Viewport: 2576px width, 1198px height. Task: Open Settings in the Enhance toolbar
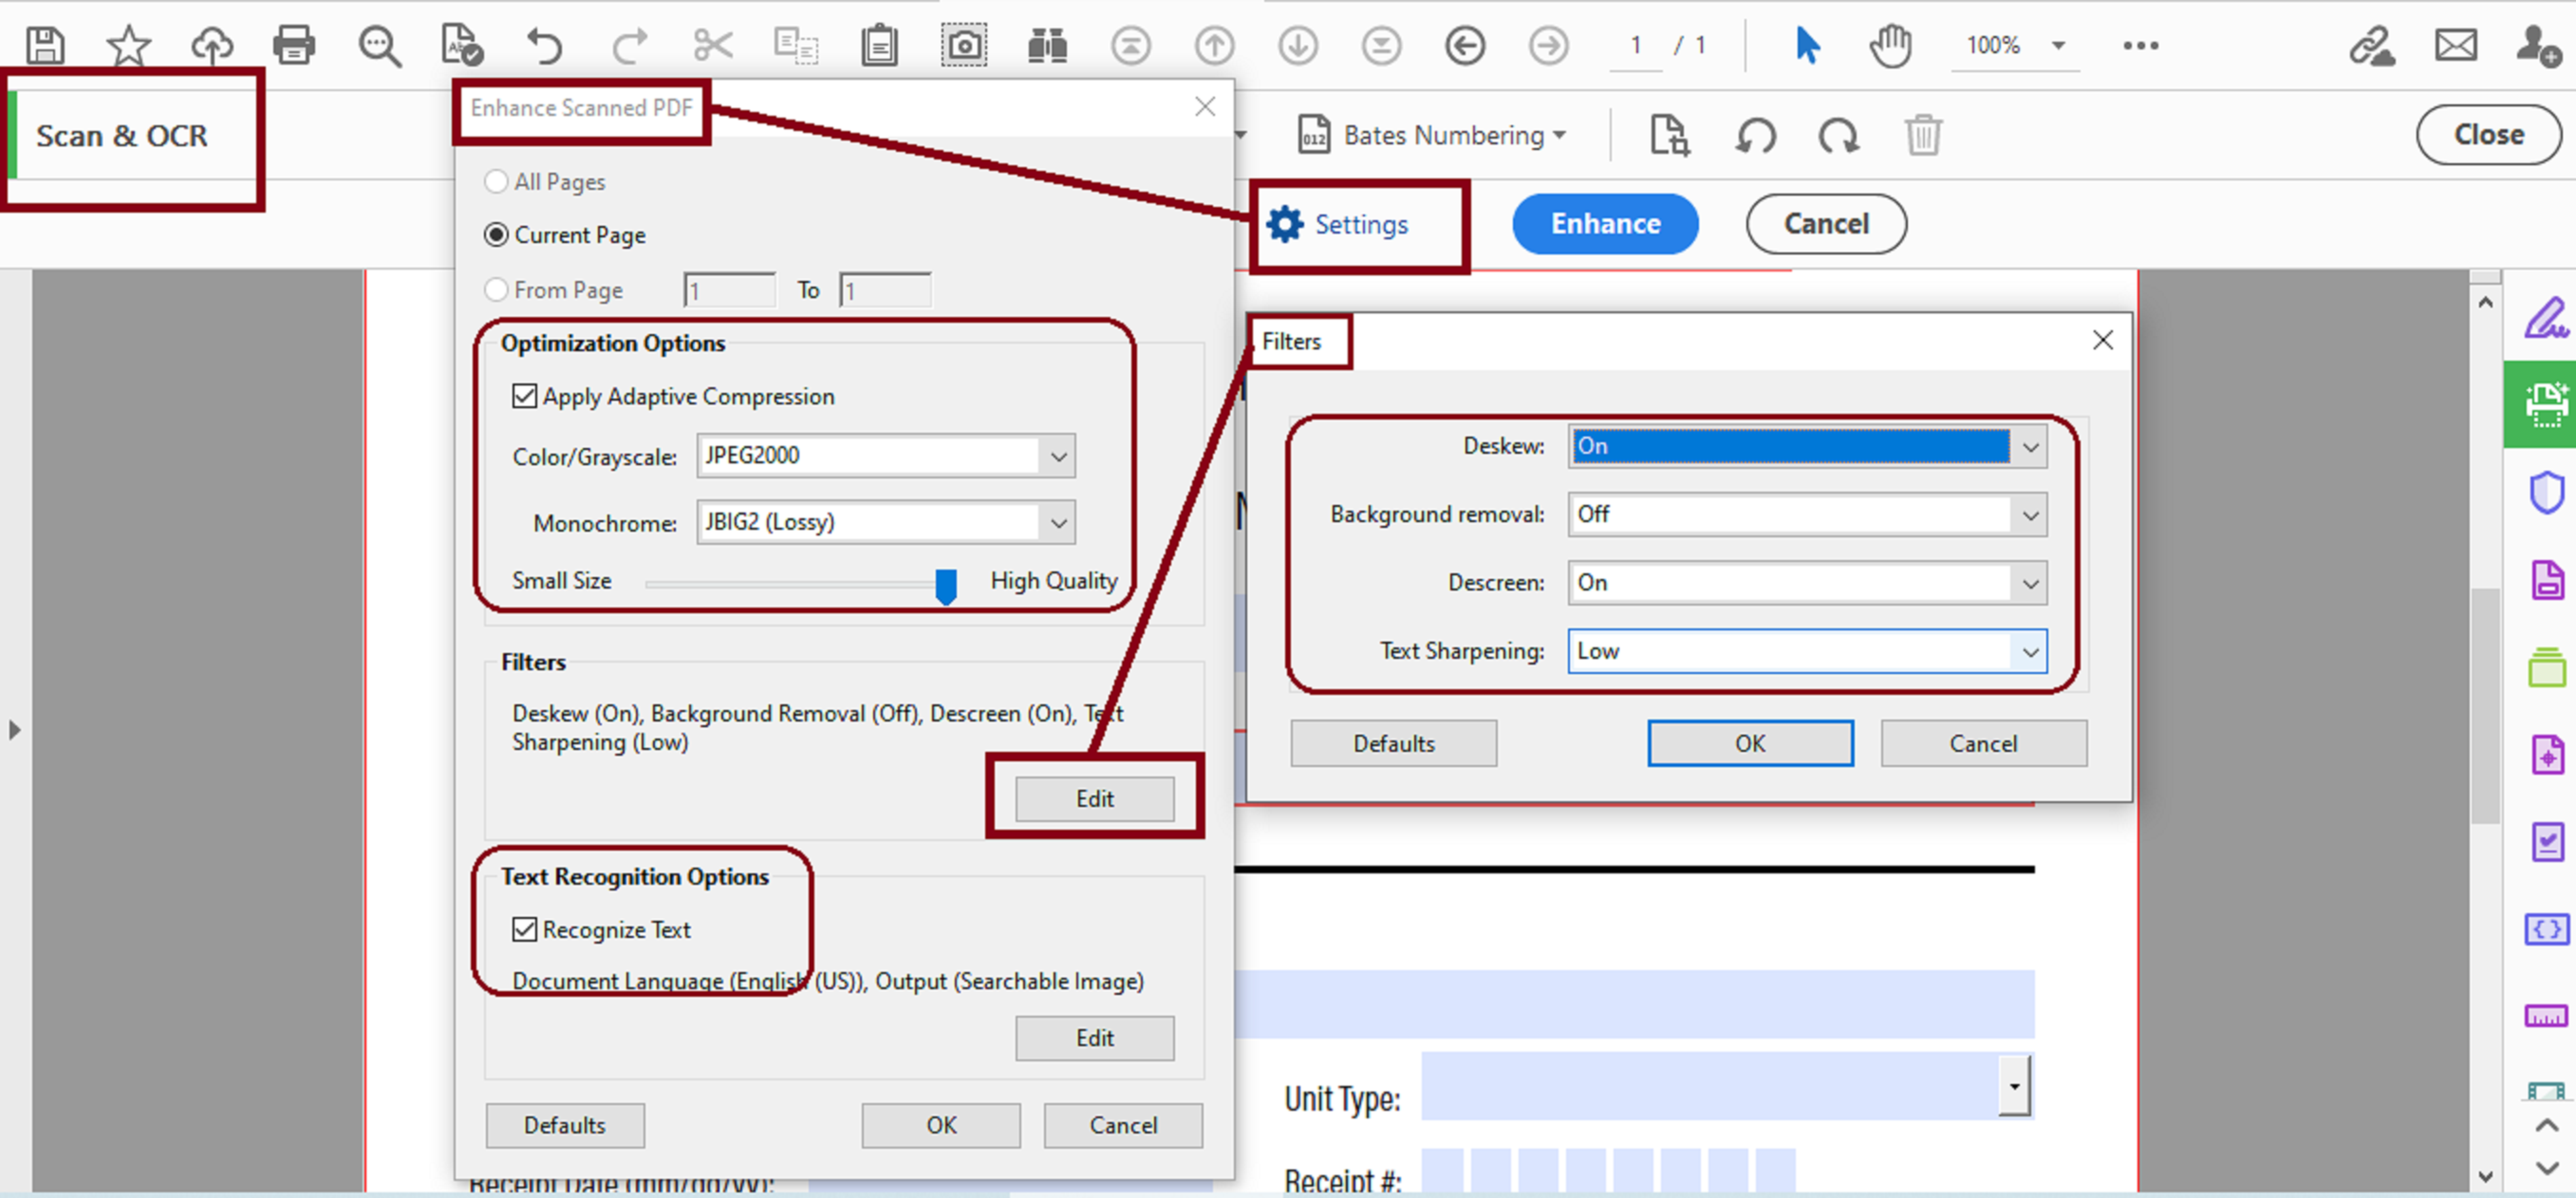point(1338,224)
